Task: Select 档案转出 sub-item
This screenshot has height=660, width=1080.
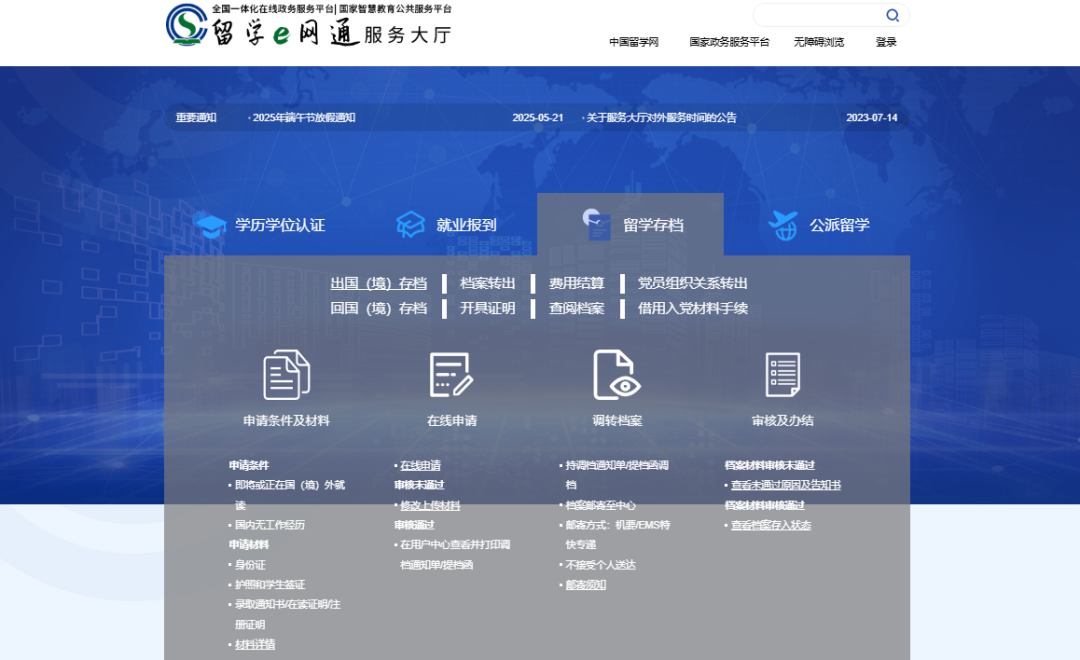Action: pos(488,283)
